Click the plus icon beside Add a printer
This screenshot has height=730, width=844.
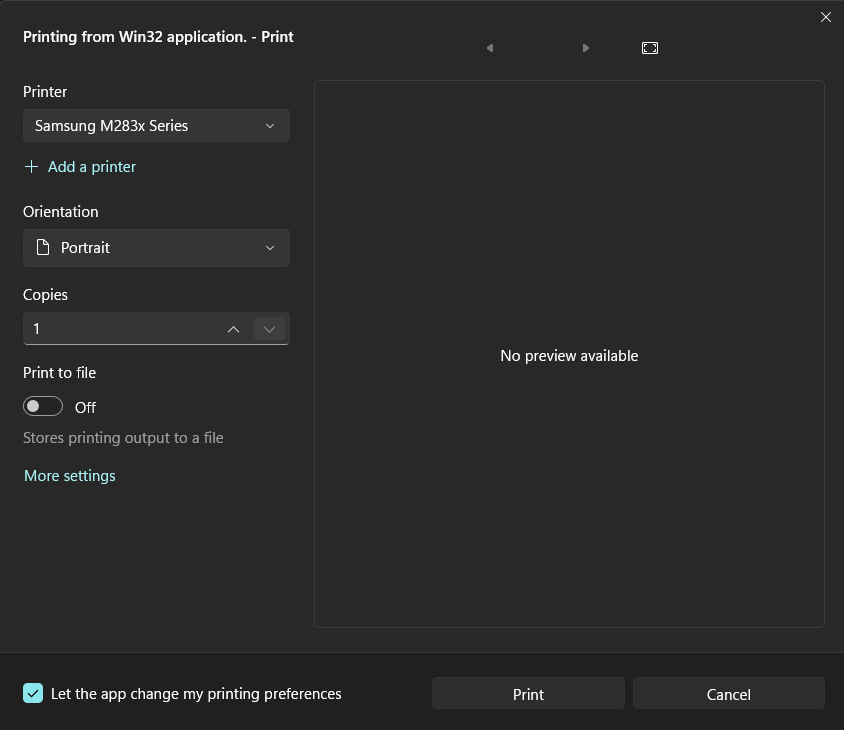coord(32,167)
